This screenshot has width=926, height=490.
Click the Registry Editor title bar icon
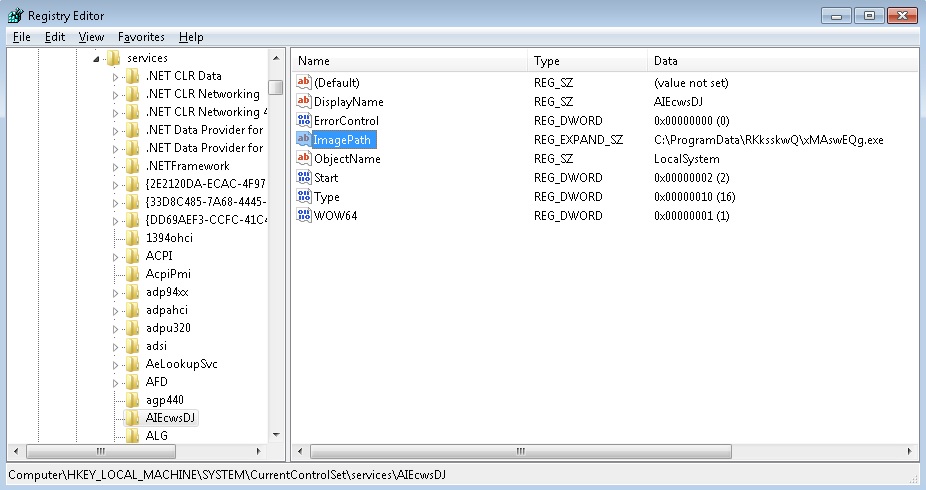(x=15, y=15)
